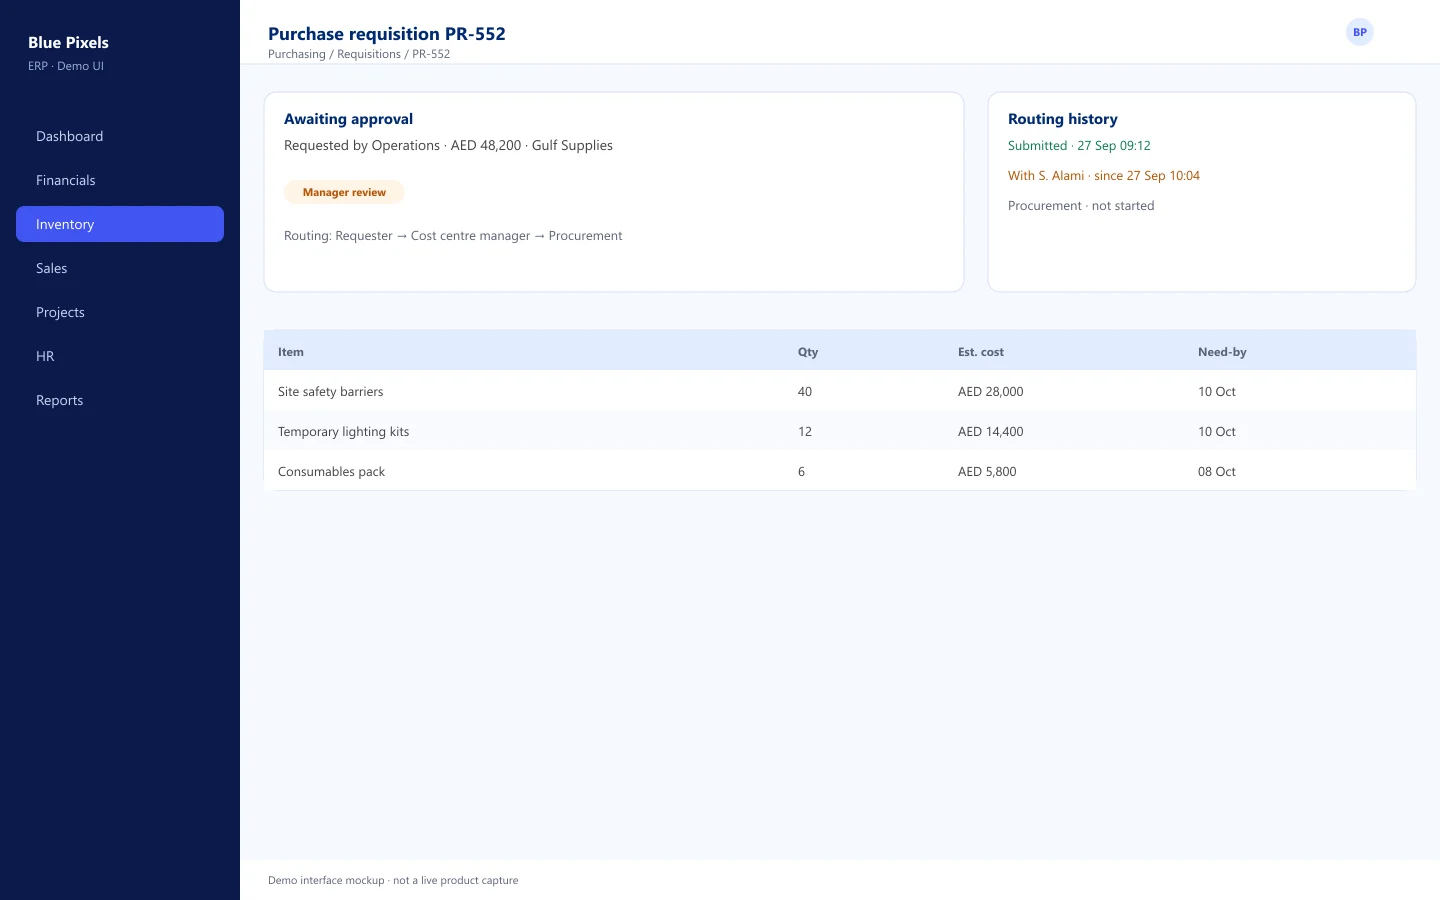Screen dimensions: 1440x900
Task: Go to Dashboard in sidebar
Action: (x=120, y=136)
